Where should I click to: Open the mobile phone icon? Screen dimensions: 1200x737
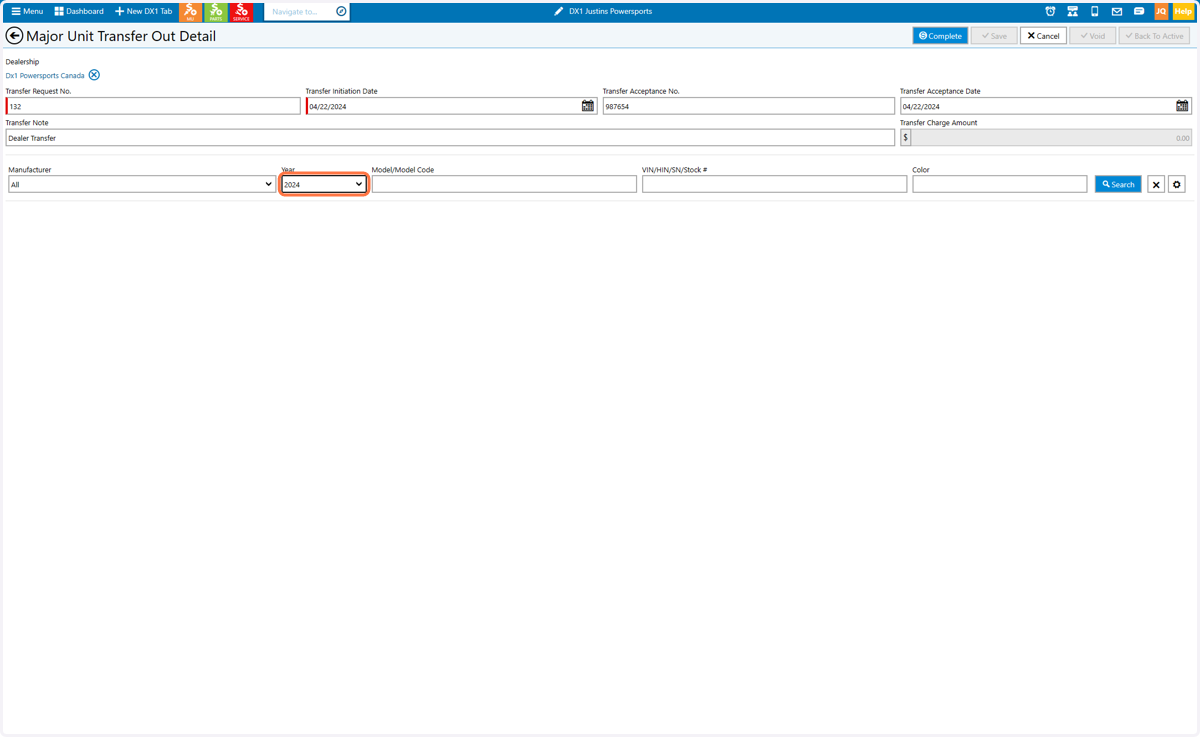pos(1094,11)
